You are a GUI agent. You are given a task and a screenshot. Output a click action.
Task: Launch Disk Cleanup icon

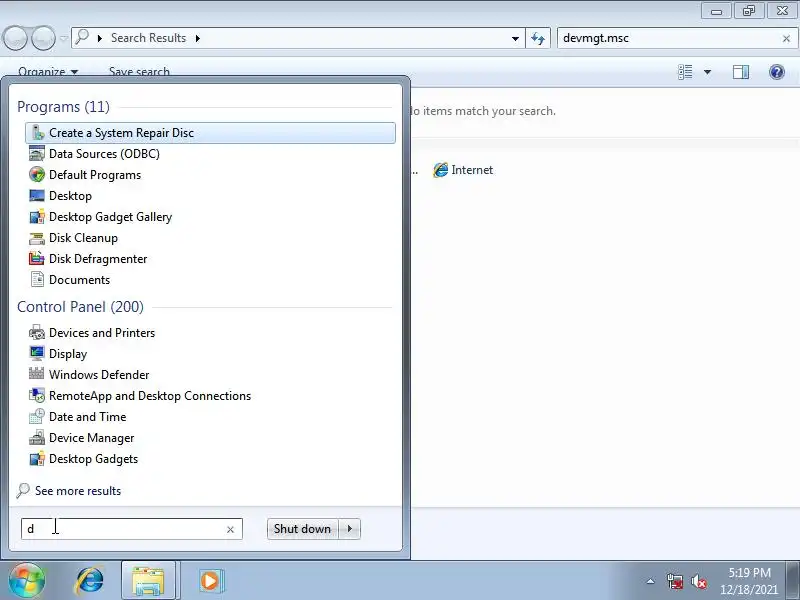tap(37, 238)
